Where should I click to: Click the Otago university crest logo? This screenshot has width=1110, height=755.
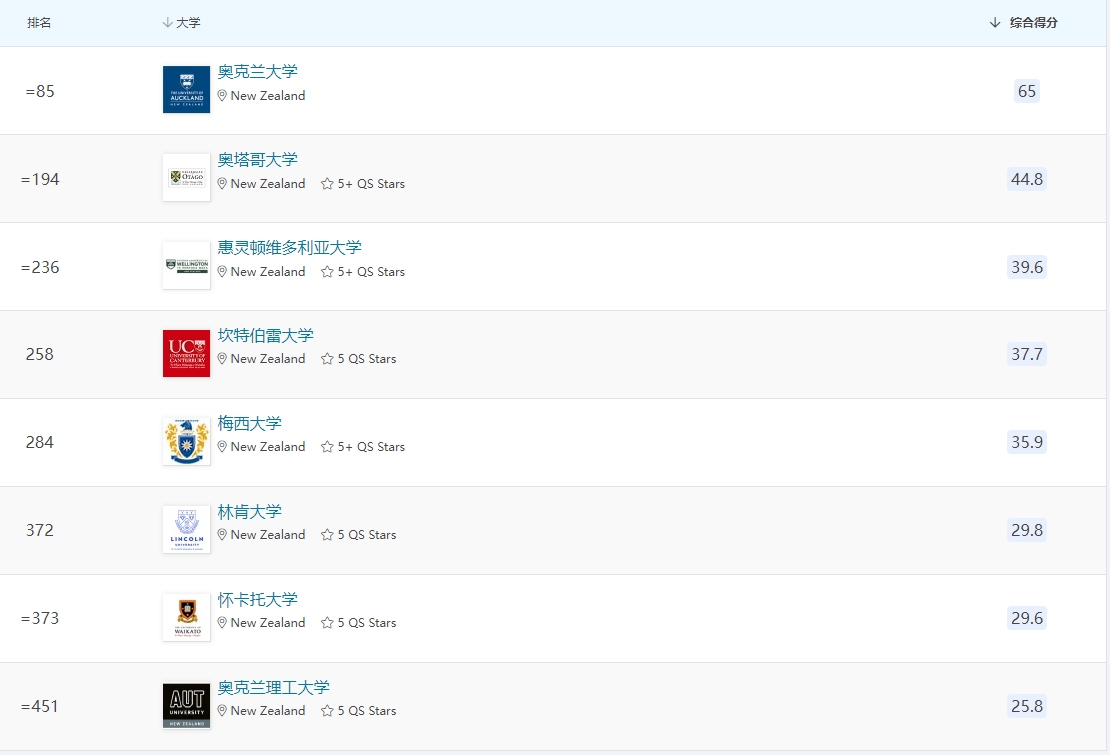point(186,177)
